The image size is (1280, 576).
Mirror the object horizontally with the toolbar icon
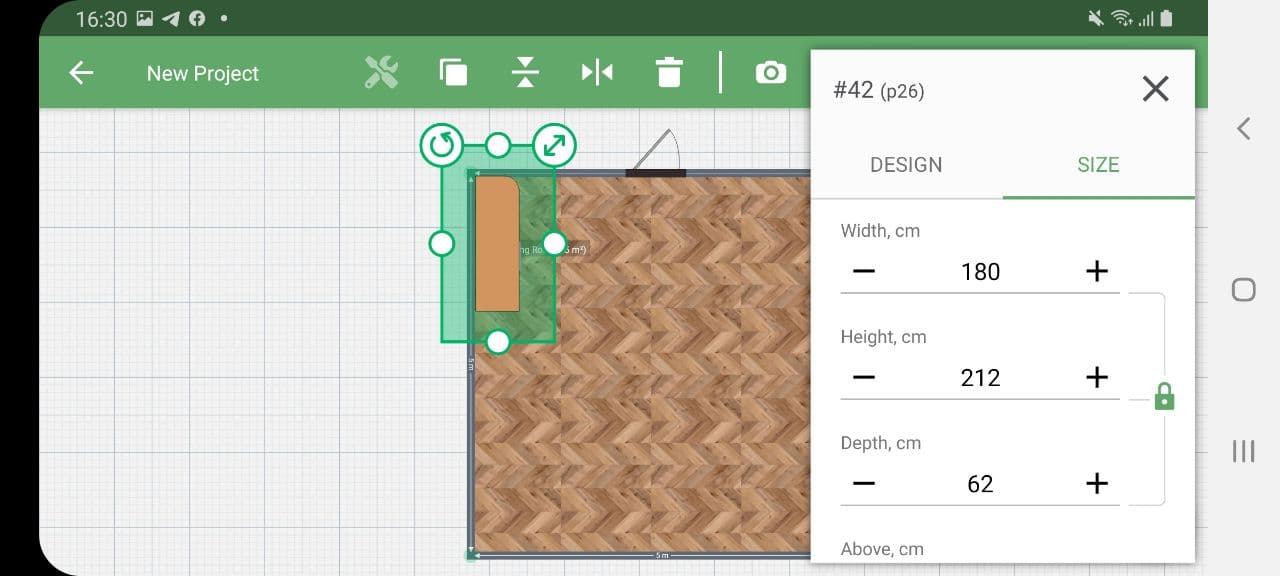pos(597,72)
